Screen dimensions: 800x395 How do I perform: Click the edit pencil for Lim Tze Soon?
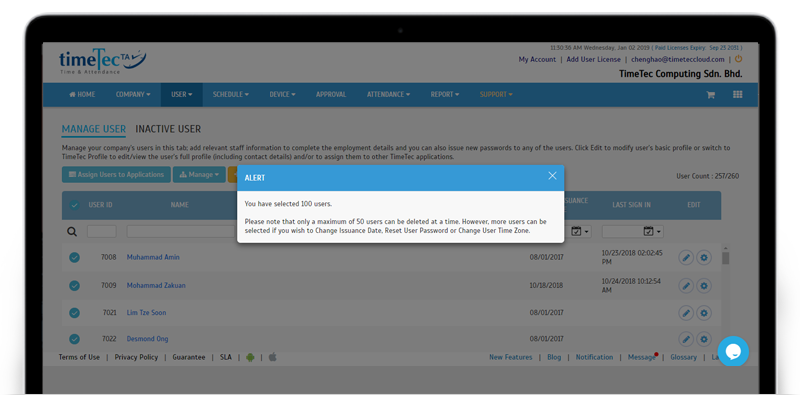686,313
